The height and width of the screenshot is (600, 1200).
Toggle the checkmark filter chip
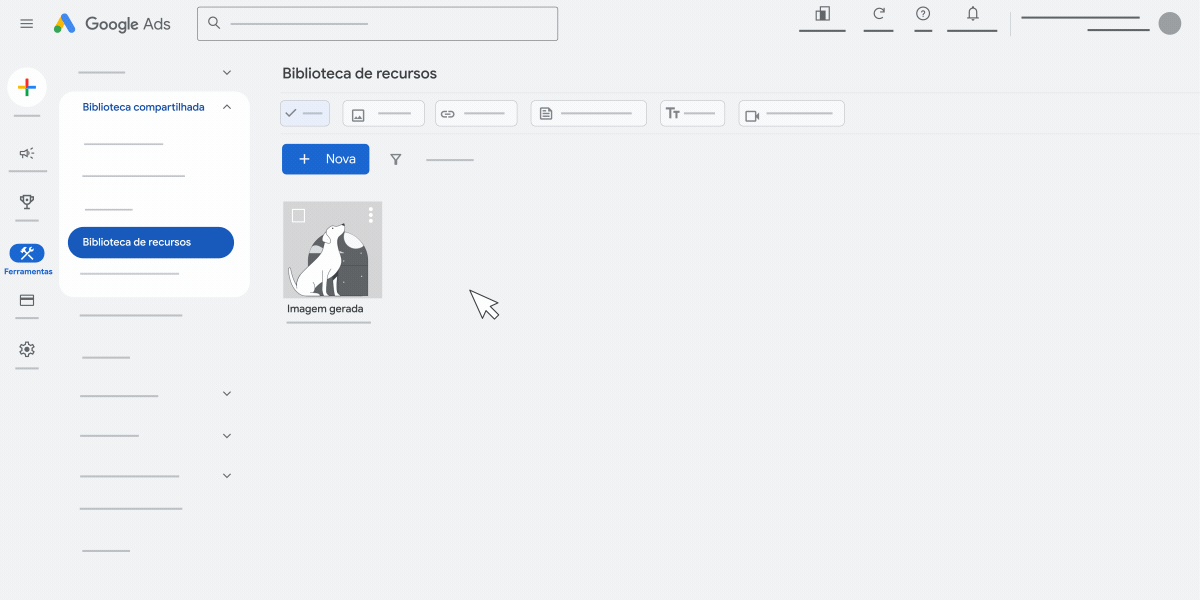tap(304, 113)
